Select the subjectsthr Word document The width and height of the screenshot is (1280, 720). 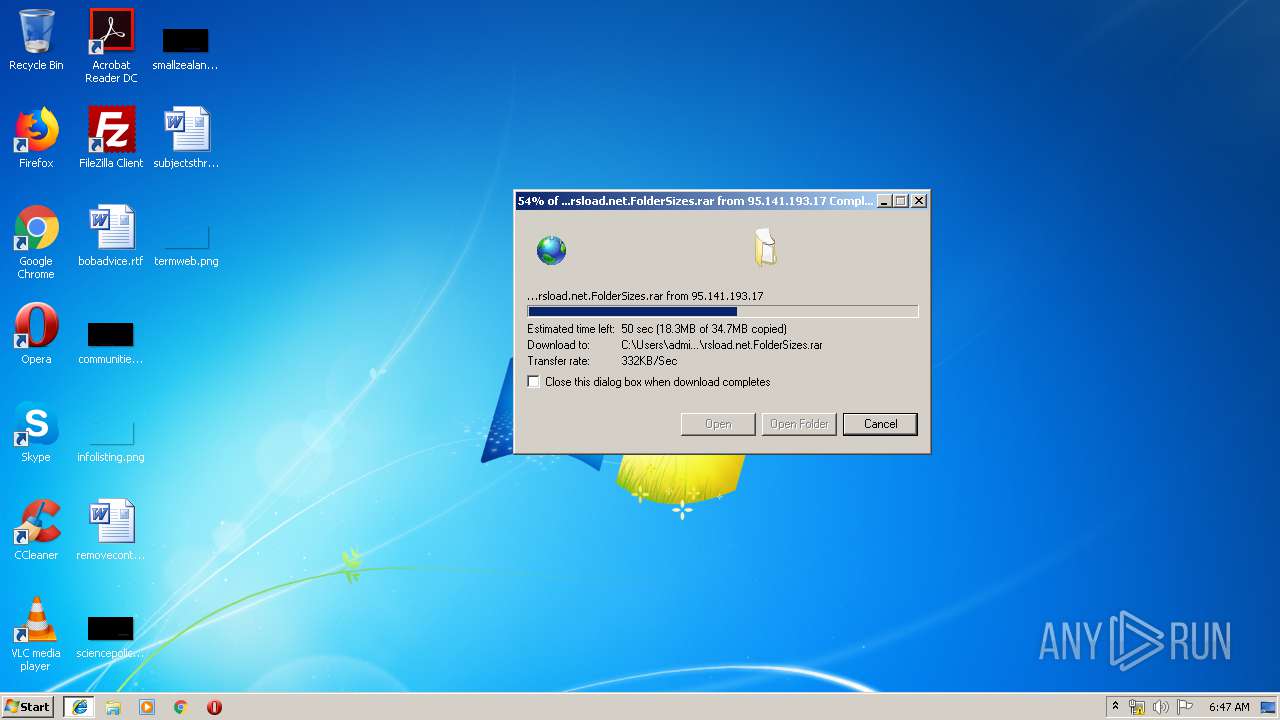[x=186, y=139]
